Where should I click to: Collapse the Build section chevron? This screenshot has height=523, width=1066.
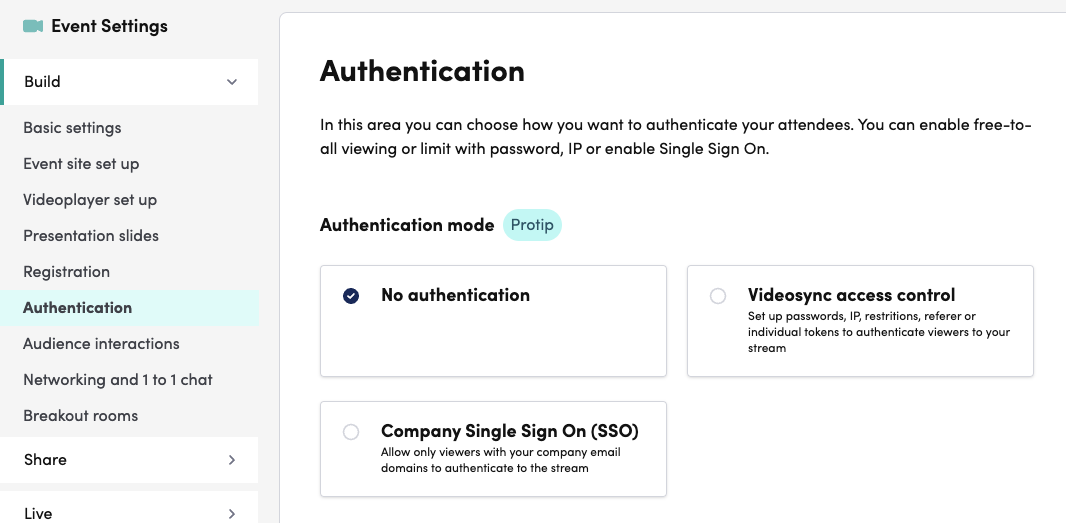pyautogui.click(x=232, y=82)
